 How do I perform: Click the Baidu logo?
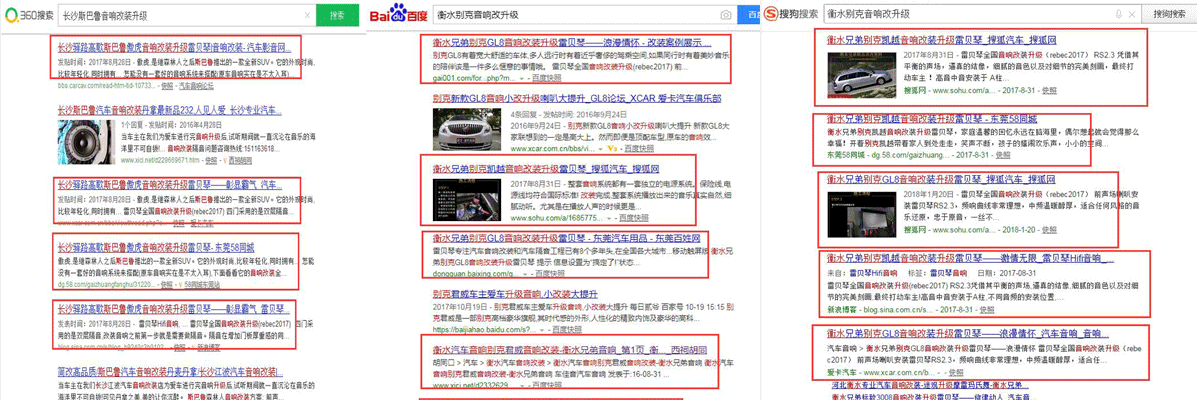click(398, 15)
